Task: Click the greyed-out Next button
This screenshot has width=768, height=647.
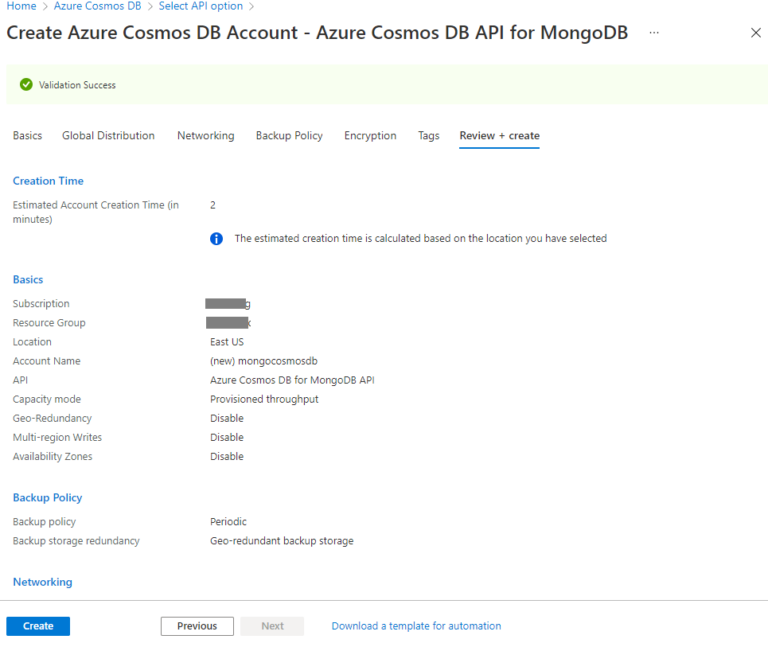Action: (272, 626)
